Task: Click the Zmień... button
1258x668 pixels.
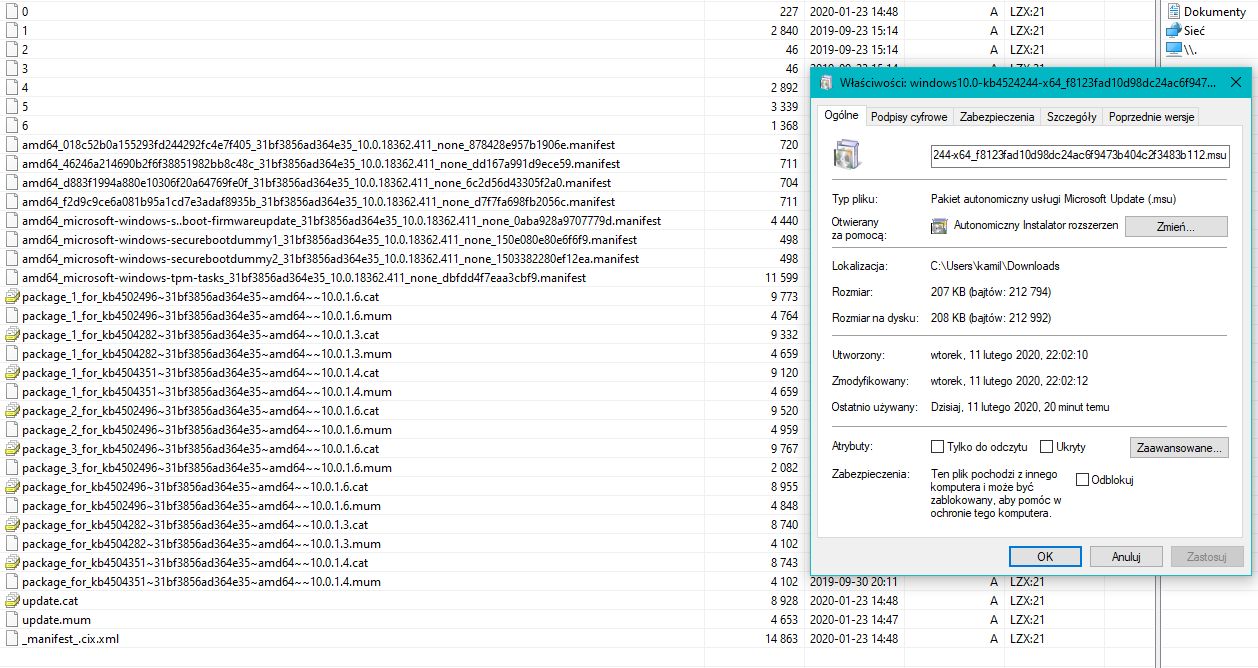Action: click(1176, 227)
